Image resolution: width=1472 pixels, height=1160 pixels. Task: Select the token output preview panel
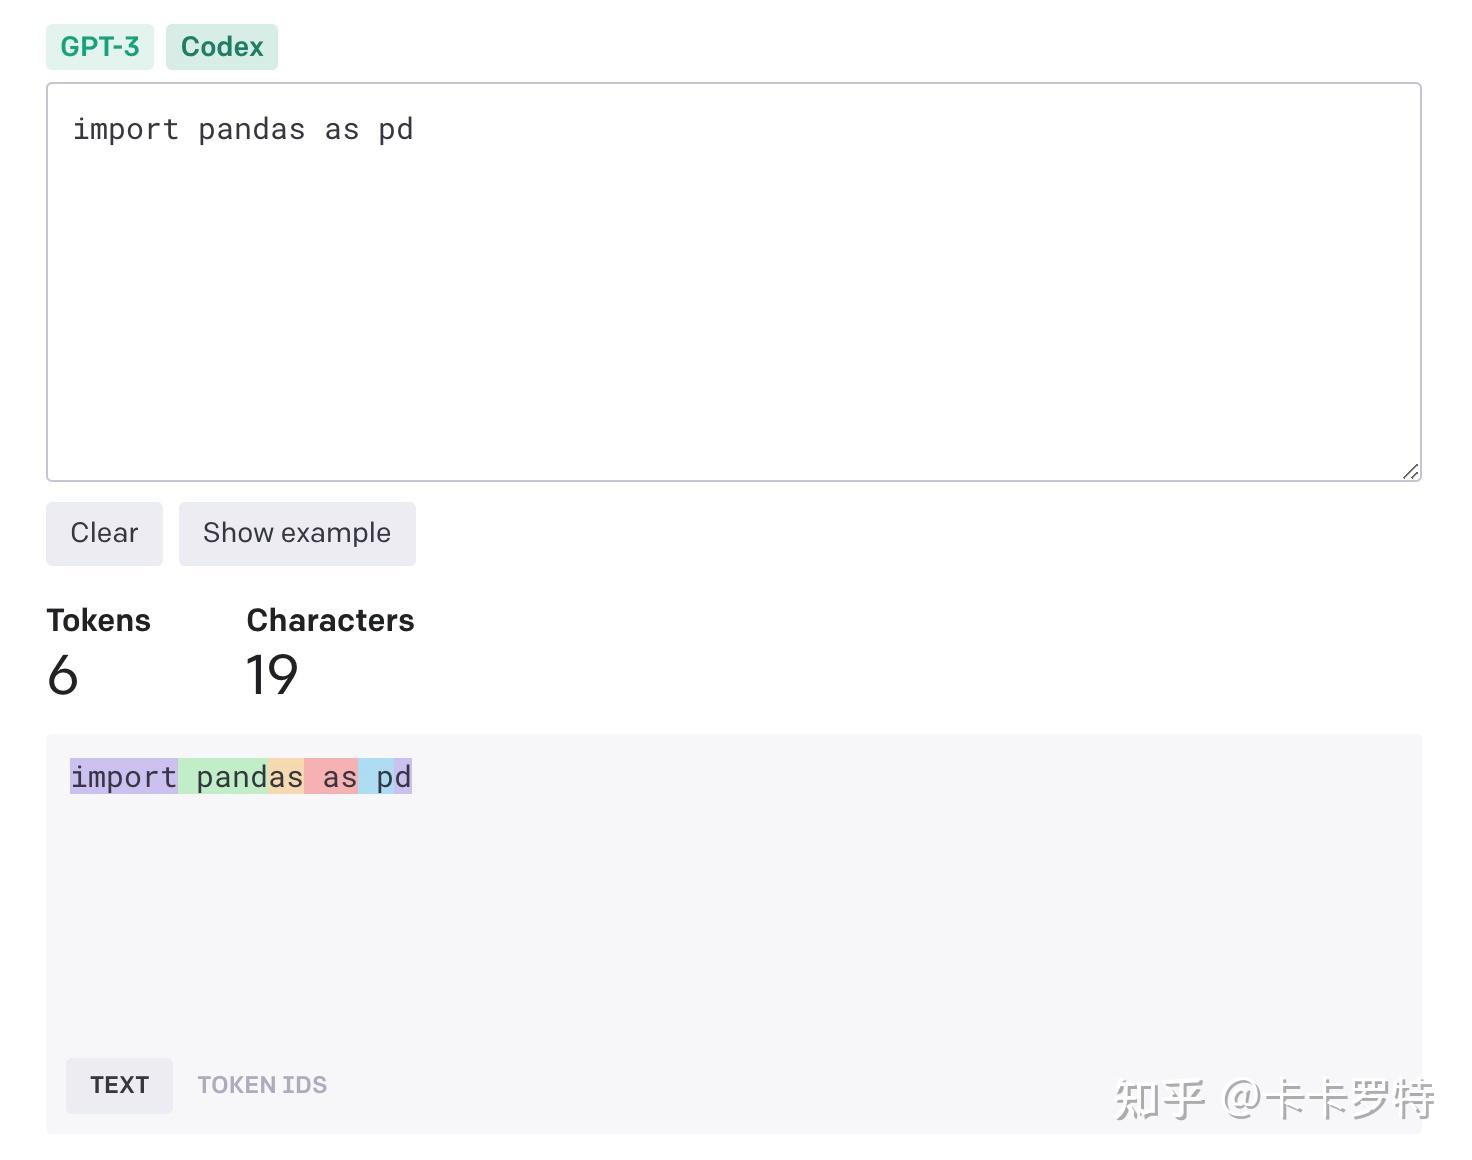click(734, 920)
